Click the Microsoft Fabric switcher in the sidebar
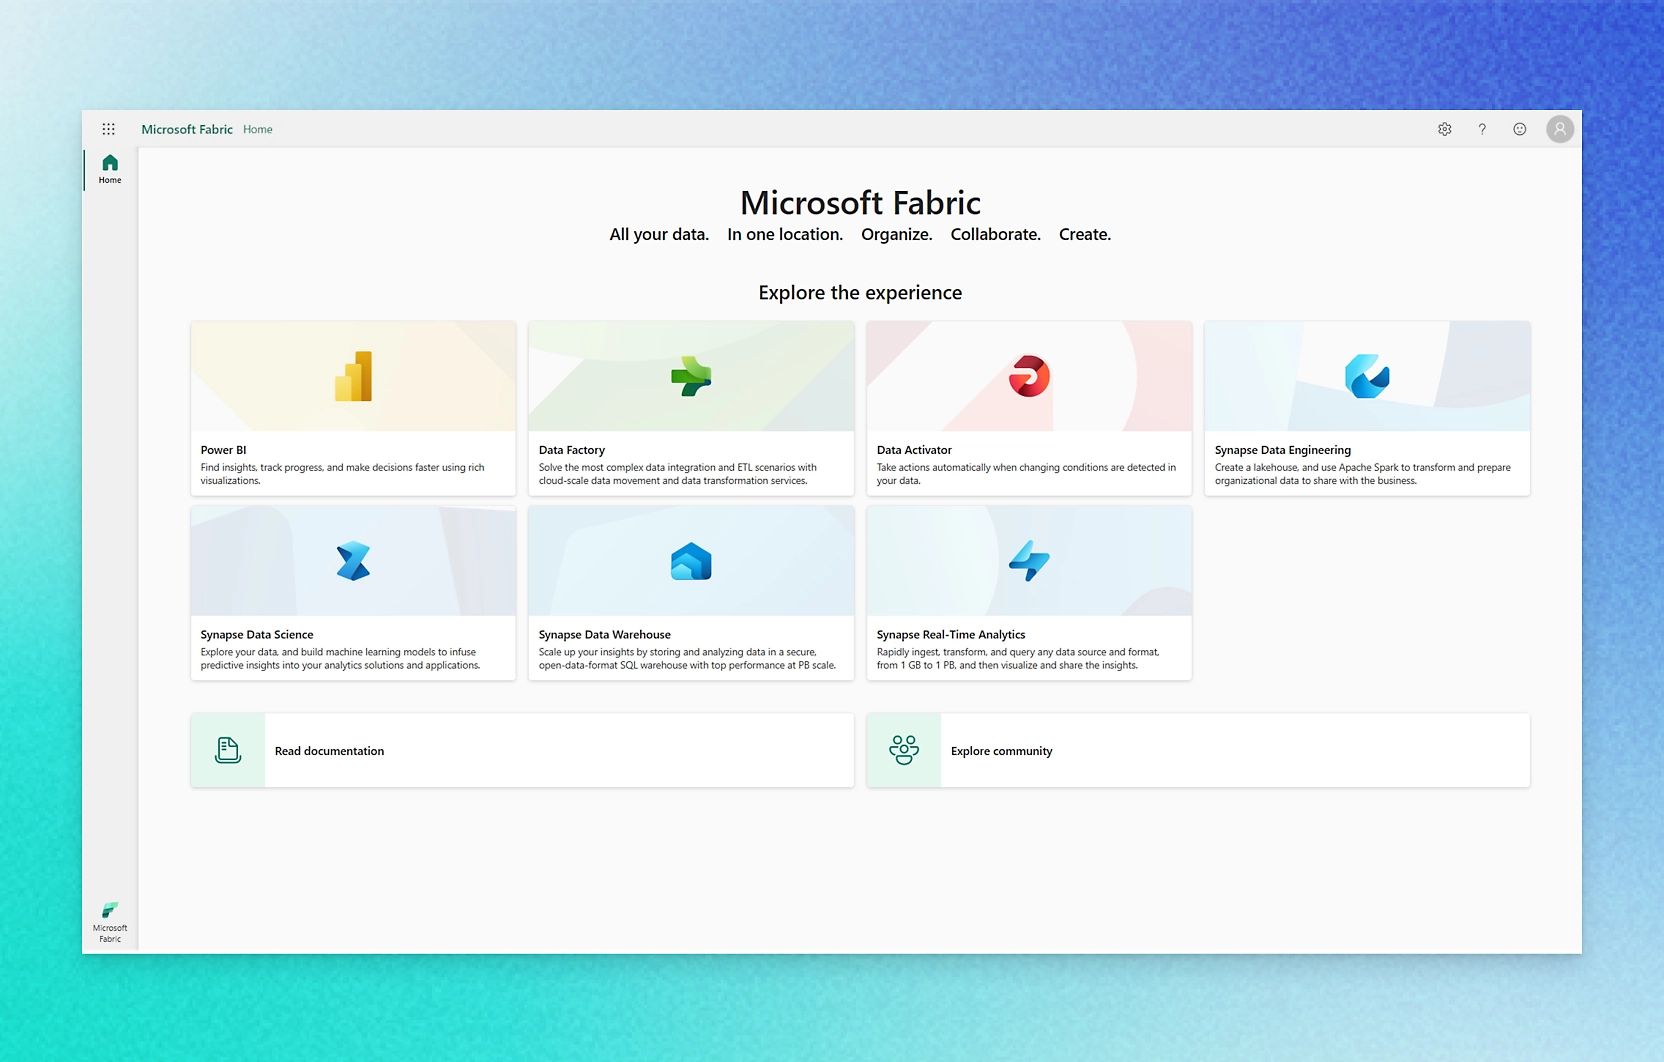Viewport: 1664px width, 1062px height. (110, 922)
